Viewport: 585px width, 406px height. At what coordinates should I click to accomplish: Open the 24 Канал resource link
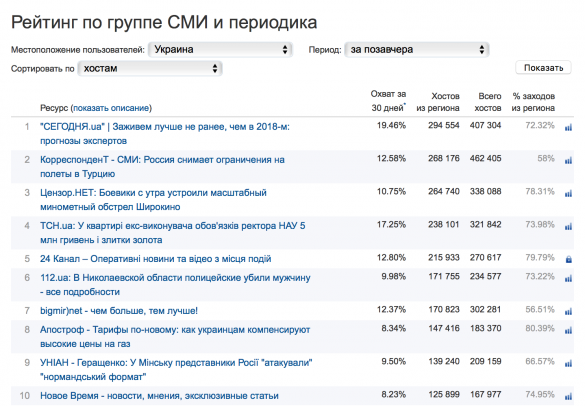(156, 259)
